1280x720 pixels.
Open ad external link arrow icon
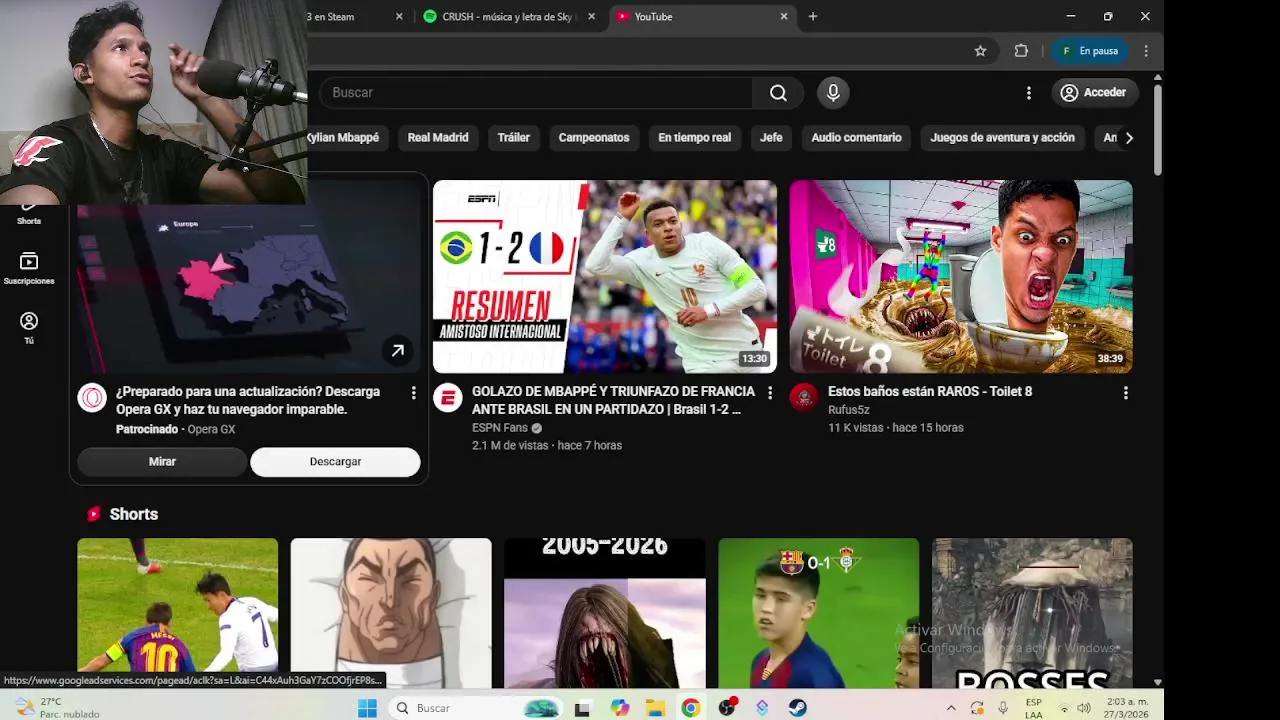pos(398,351)
